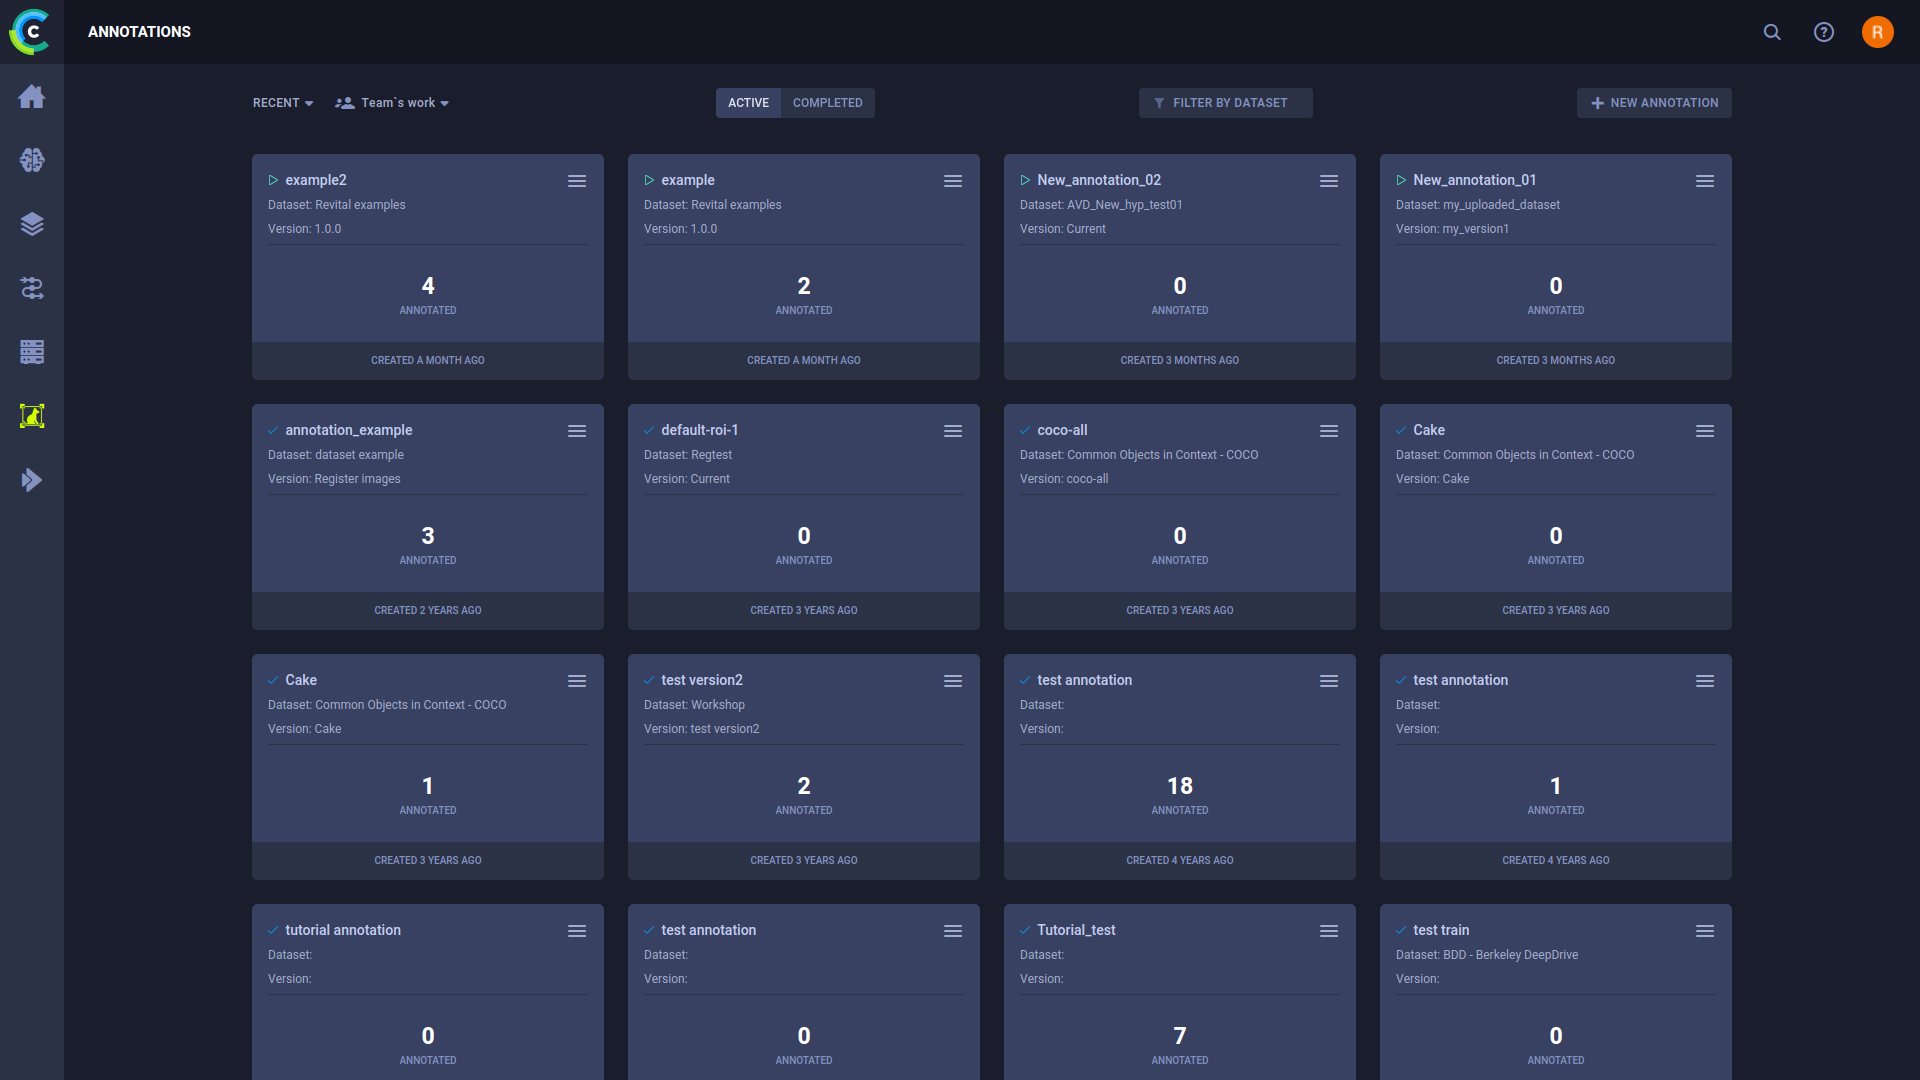1920x1080 pixels.
Task: Open the annotation_example task card
Action: 427,540
